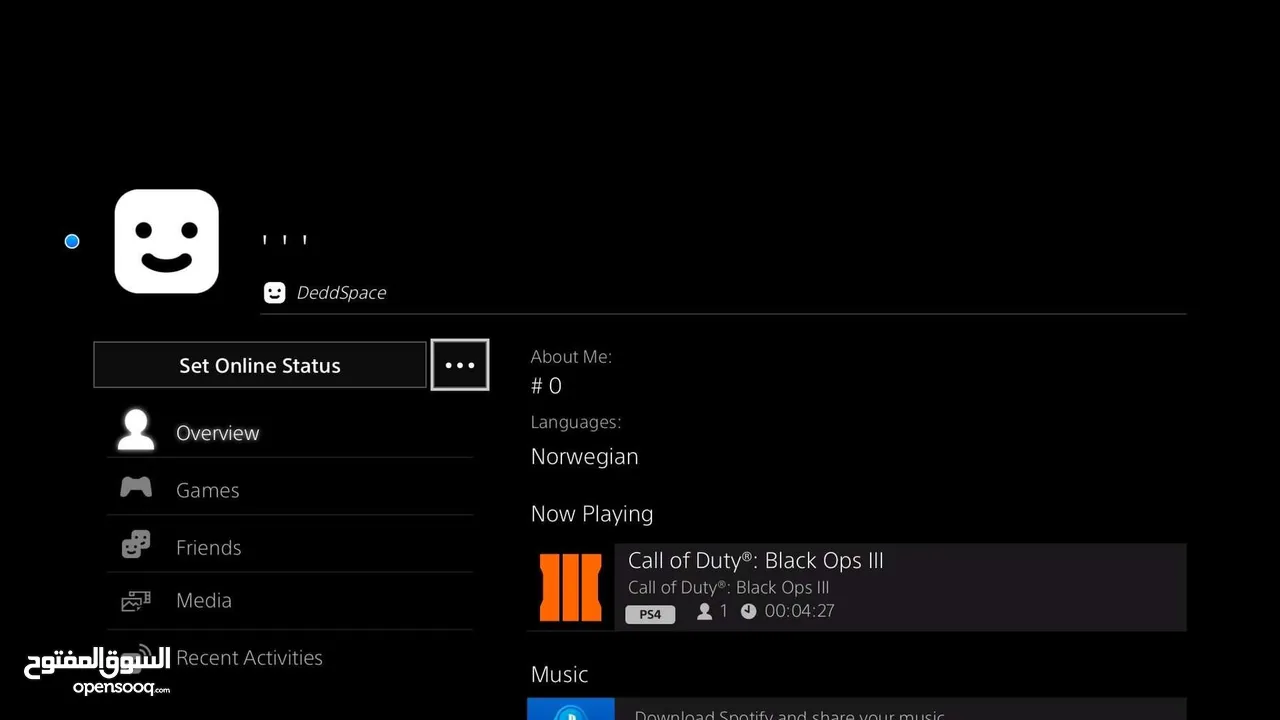Click the blue Music service icon
1280x720 pixels.
[571, 709]
